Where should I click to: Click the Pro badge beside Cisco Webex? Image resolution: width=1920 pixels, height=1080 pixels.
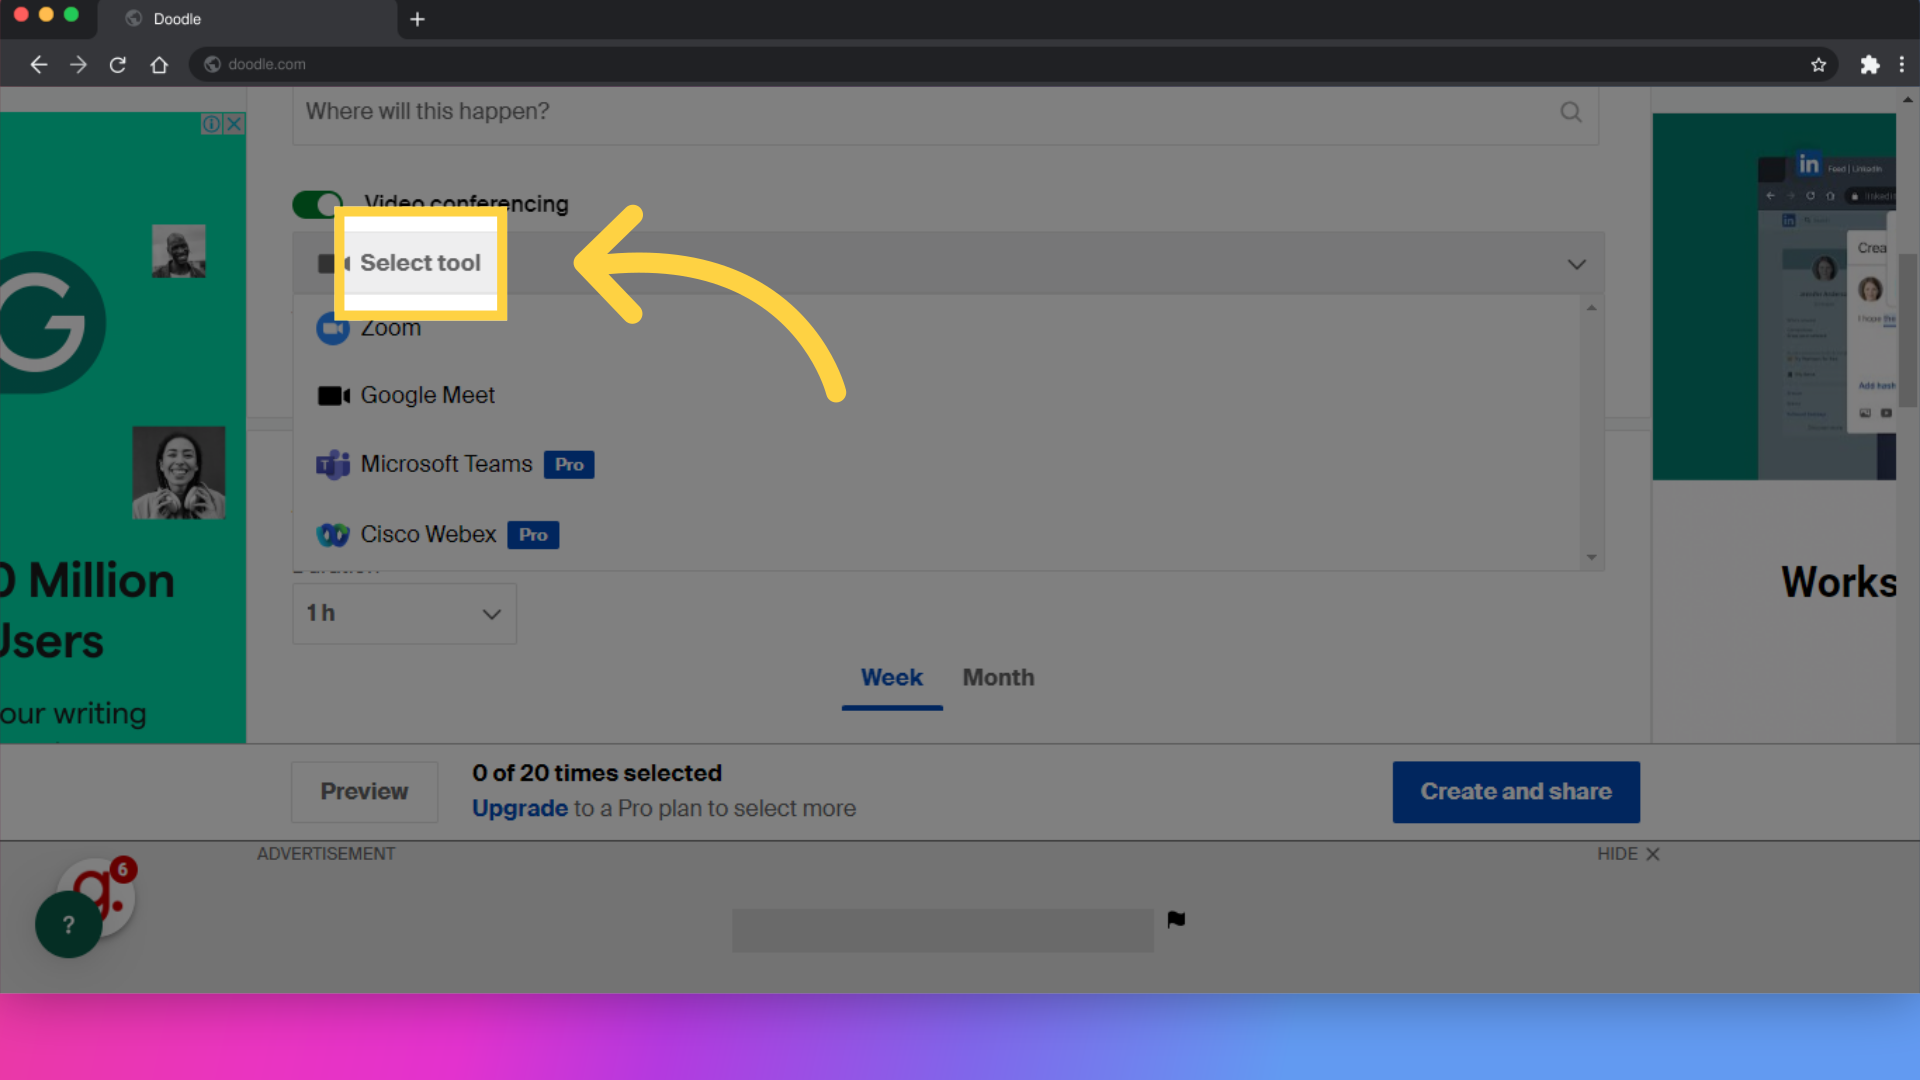[533, 535]
